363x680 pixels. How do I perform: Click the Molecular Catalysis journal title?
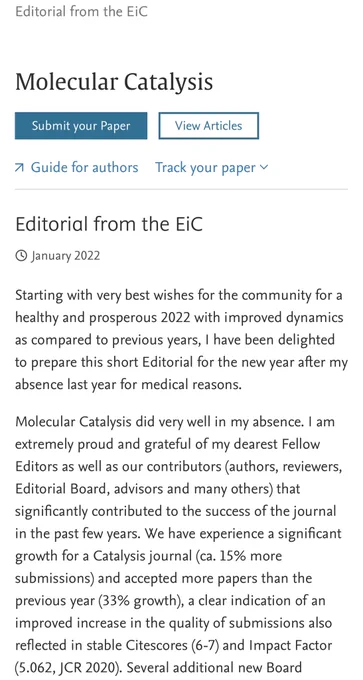tap(114, 82)
